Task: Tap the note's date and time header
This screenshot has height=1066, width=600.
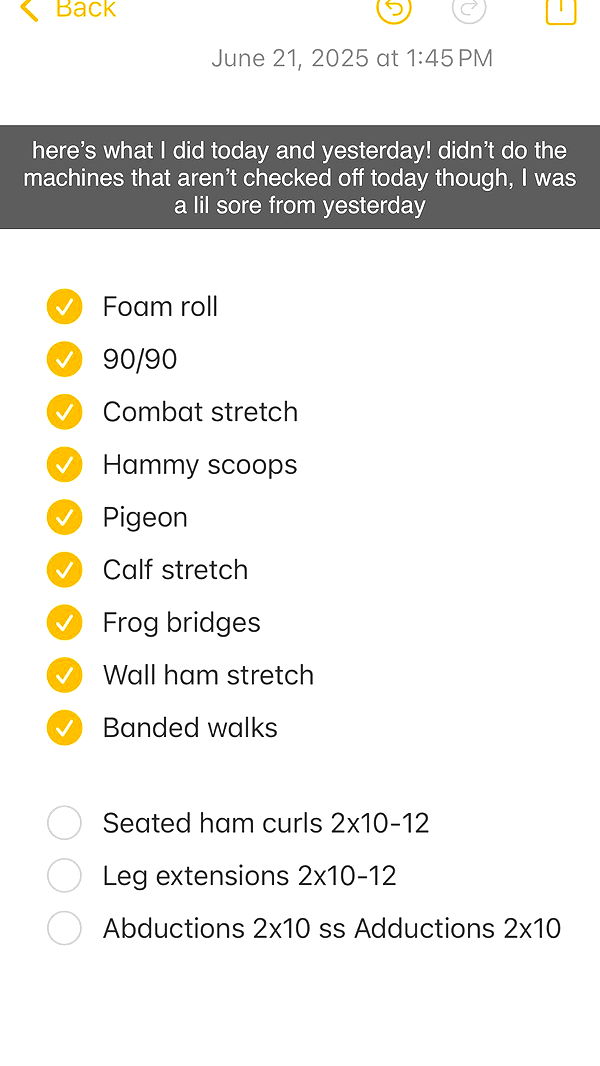Action: pyautogui.click(x=352, y=58)
